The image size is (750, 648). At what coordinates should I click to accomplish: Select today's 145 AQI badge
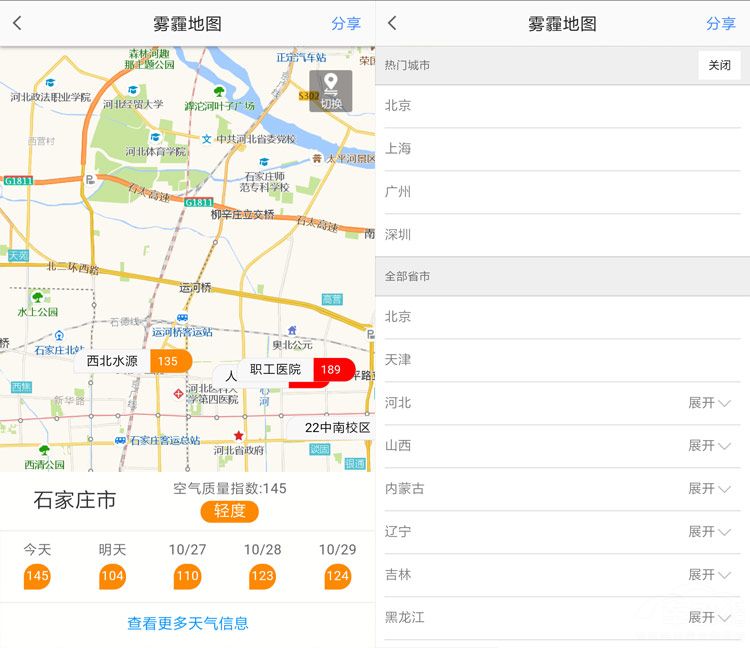coord(37,576)
